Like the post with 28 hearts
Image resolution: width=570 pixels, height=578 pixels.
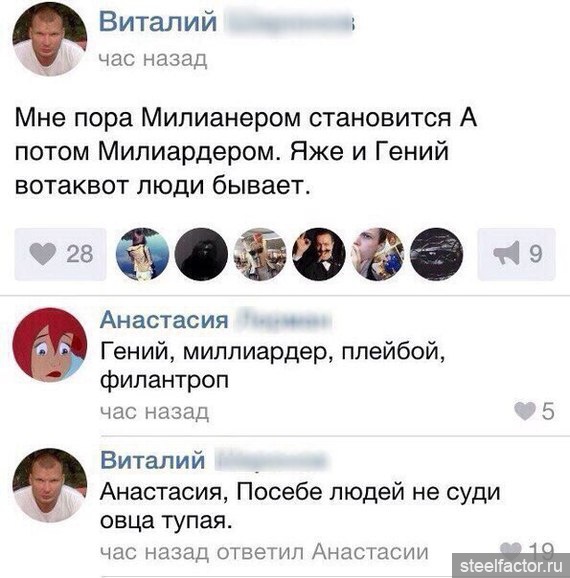(60, 254)
